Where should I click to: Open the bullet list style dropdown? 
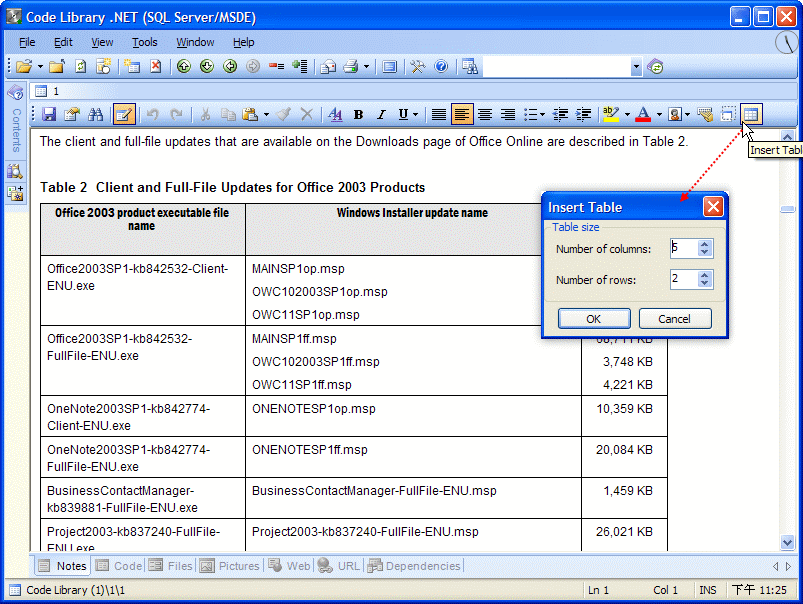click(542, 114)
